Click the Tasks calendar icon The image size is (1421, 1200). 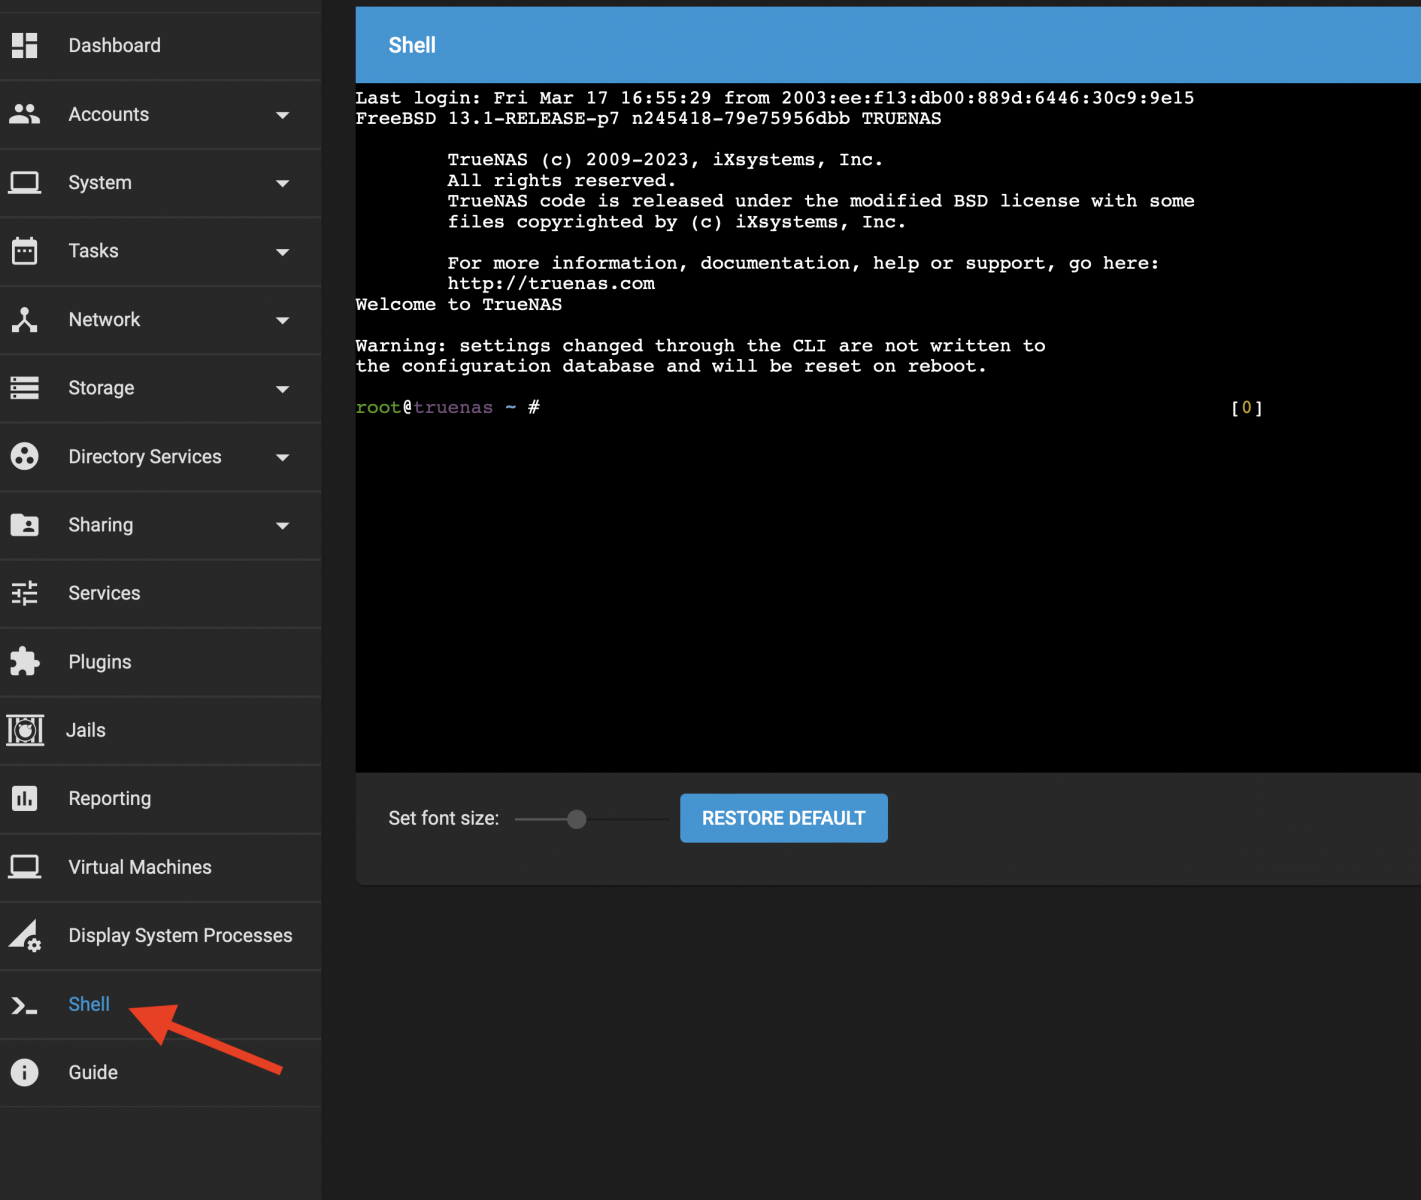pyautogui.click(x=24, y=251)
